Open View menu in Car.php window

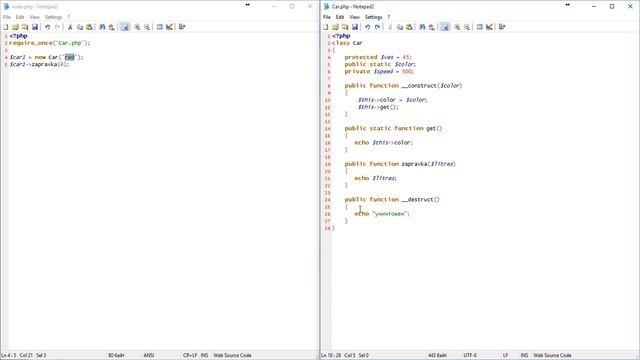coord(355,17)
